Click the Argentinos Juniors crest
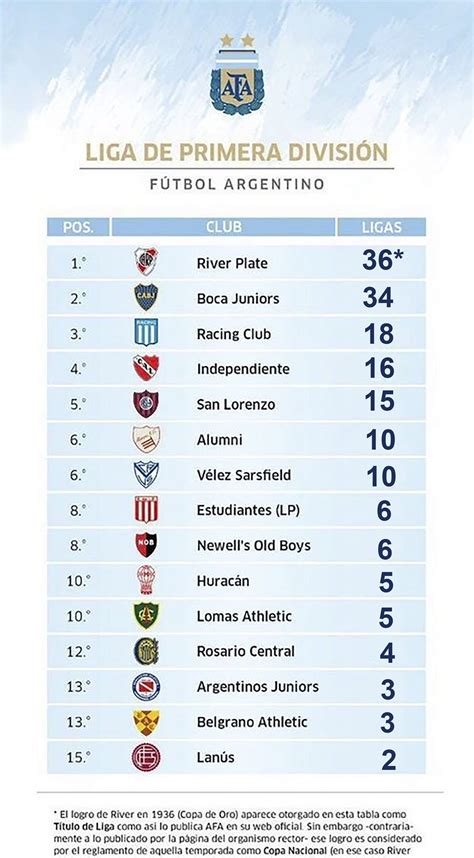This screenshot has width=474, height=858. [146, 686]
